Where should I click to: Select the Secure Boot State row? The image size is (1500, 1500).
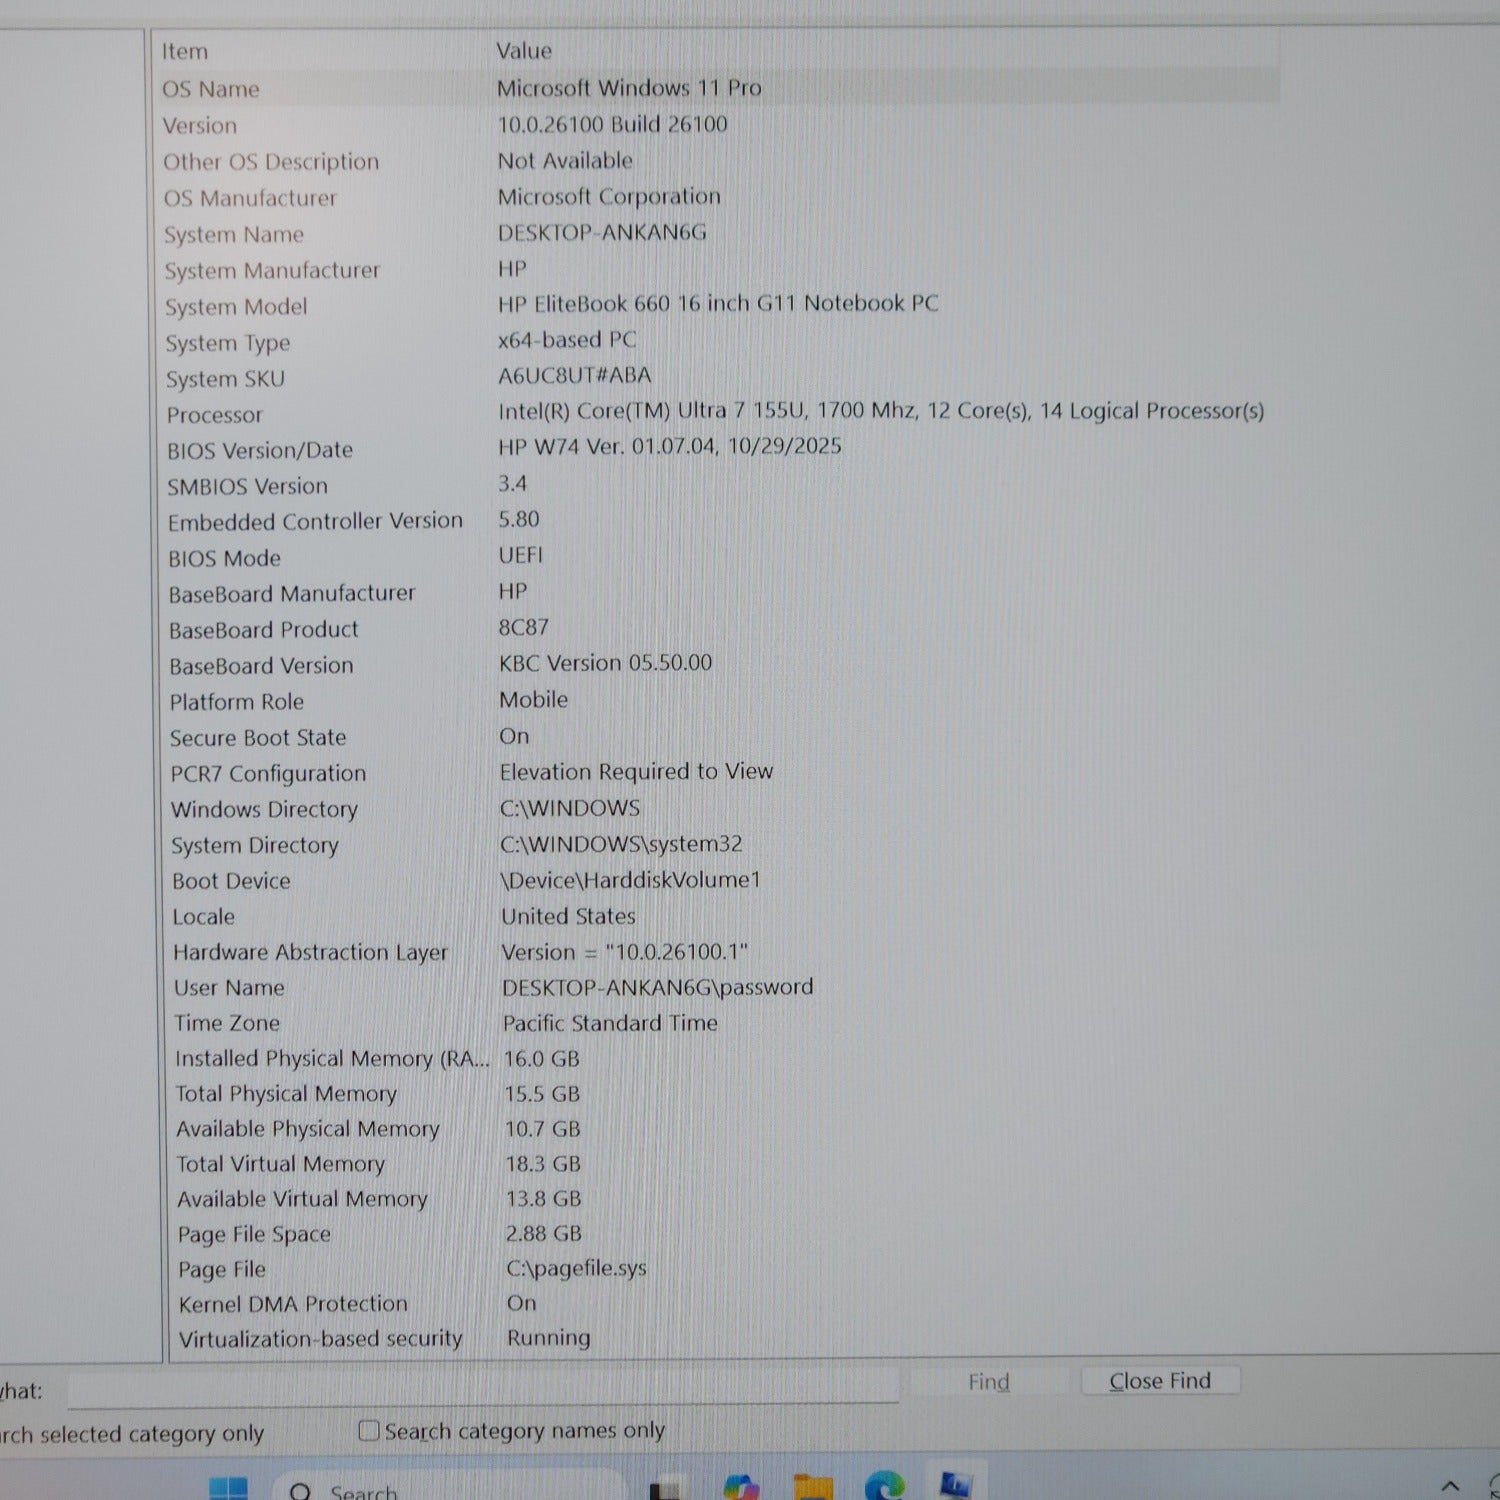click(258, 738)
